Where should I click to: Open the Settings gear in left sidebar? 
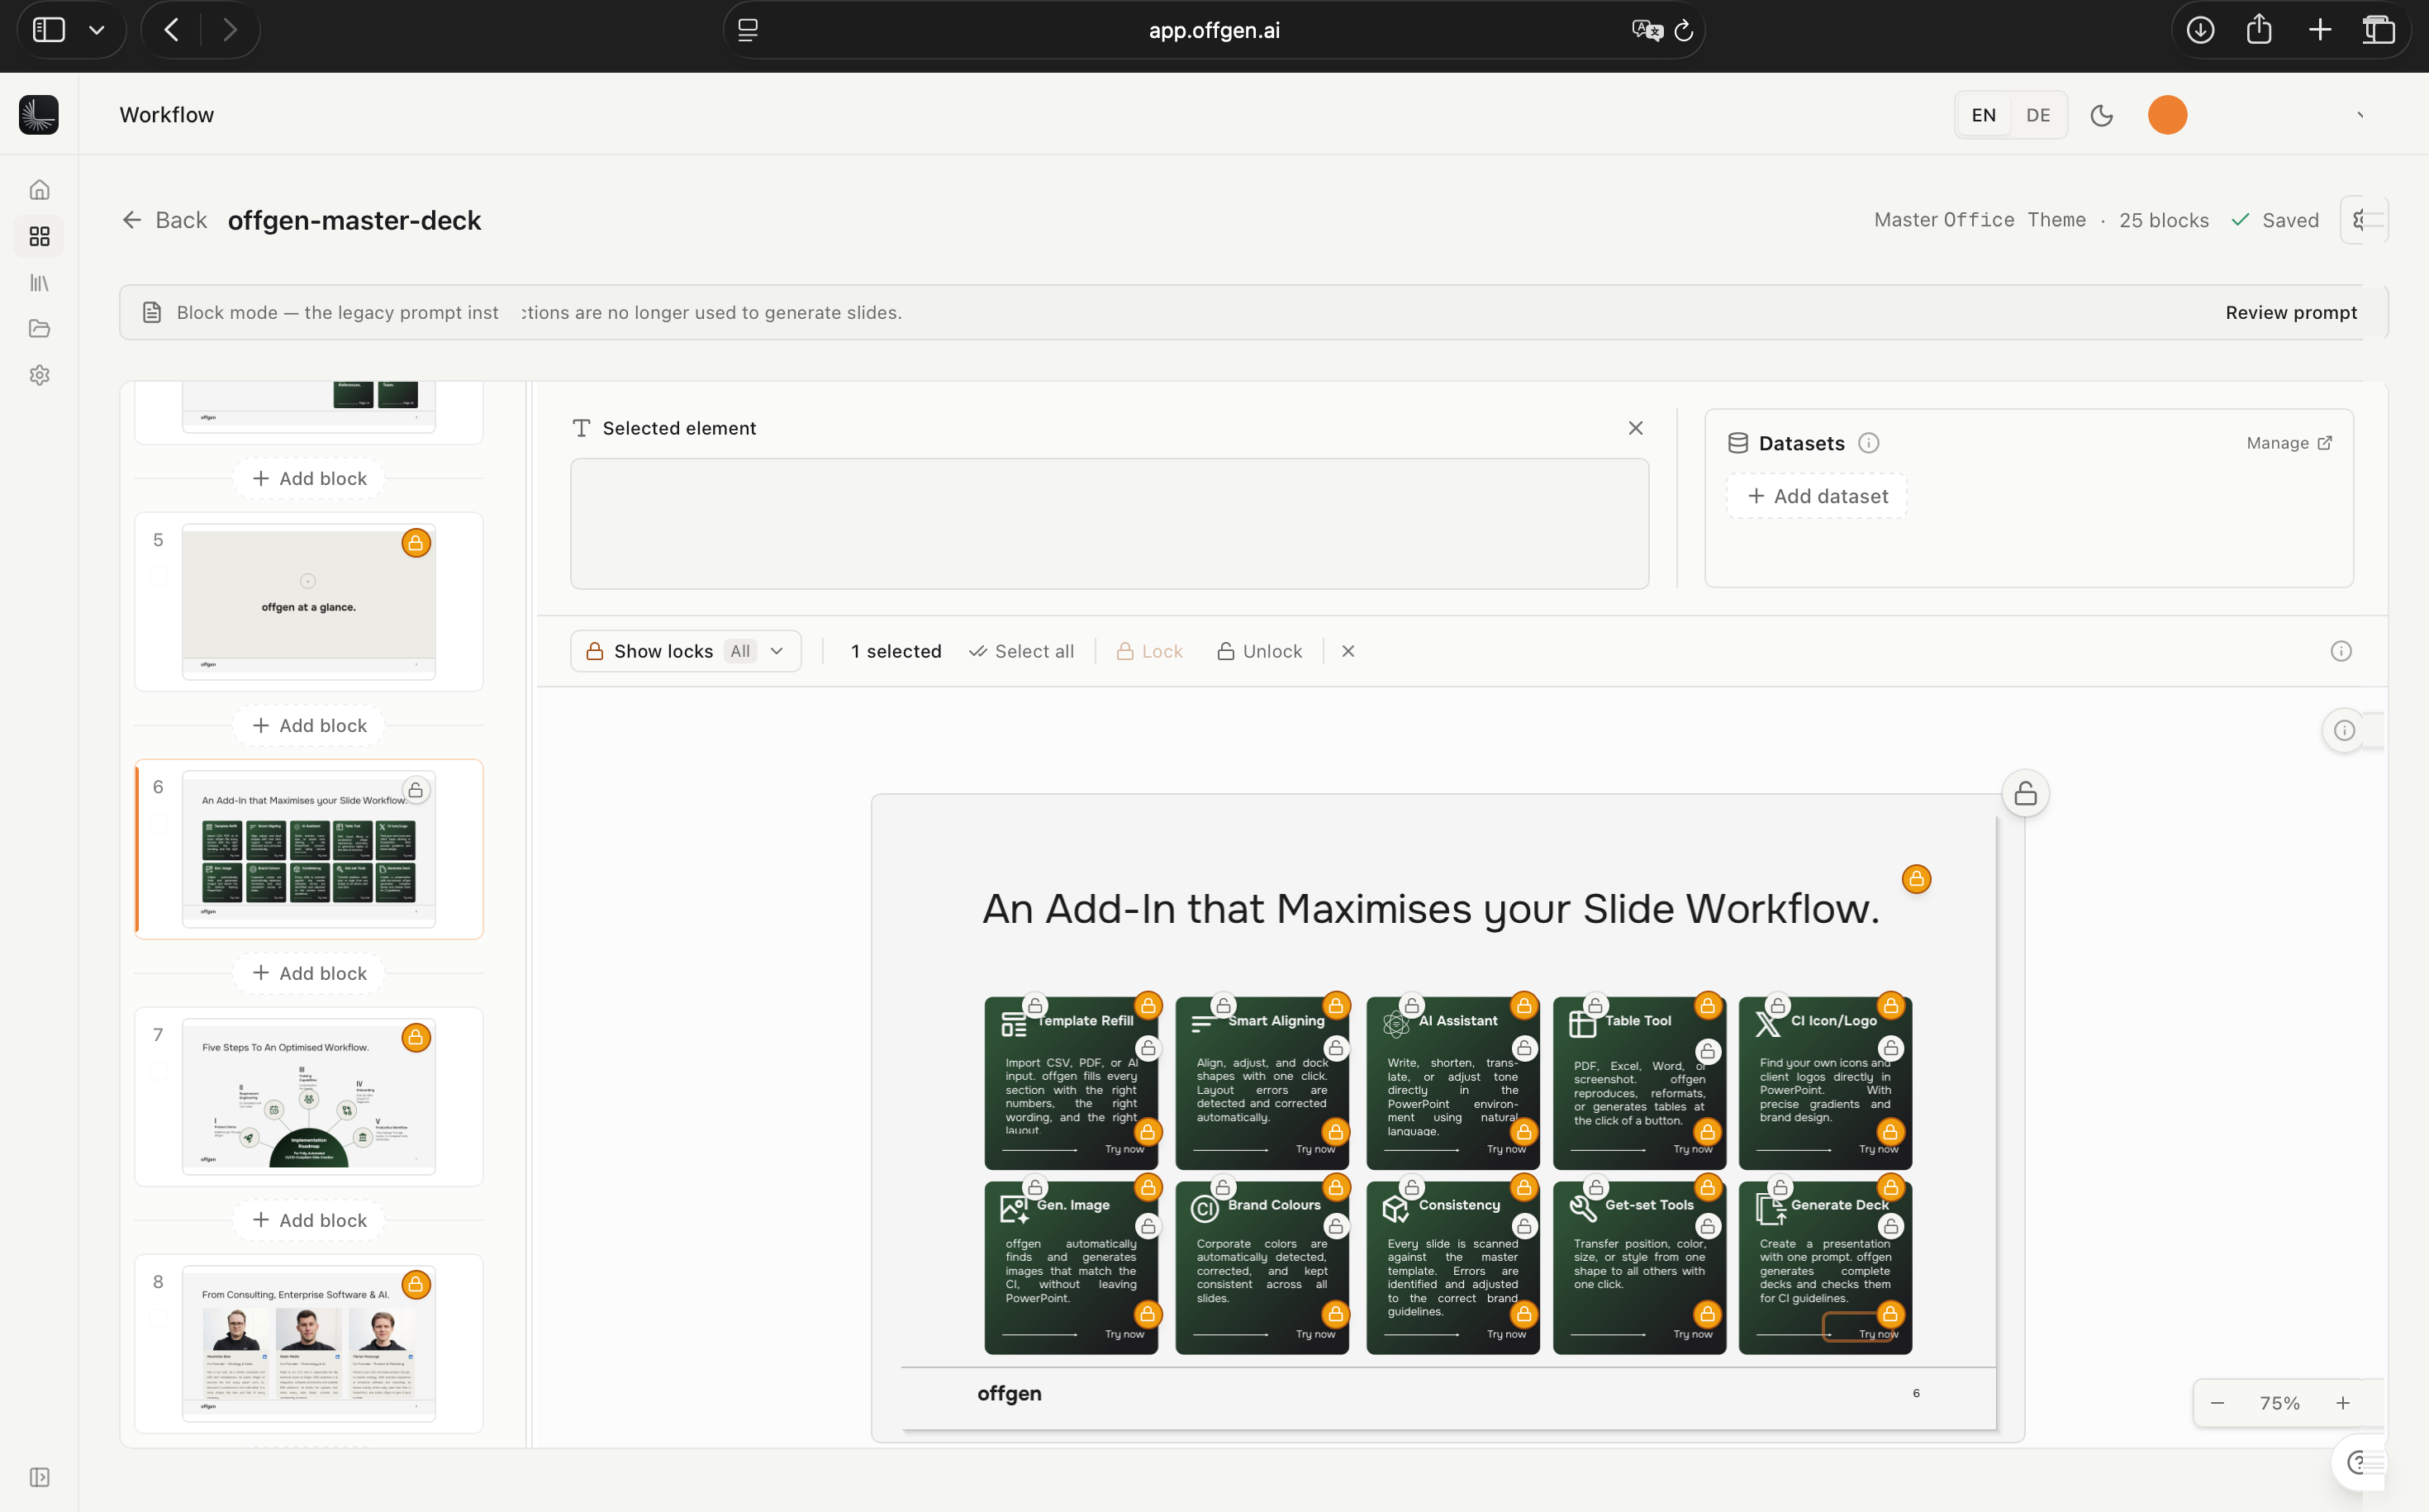click(39, 375)
